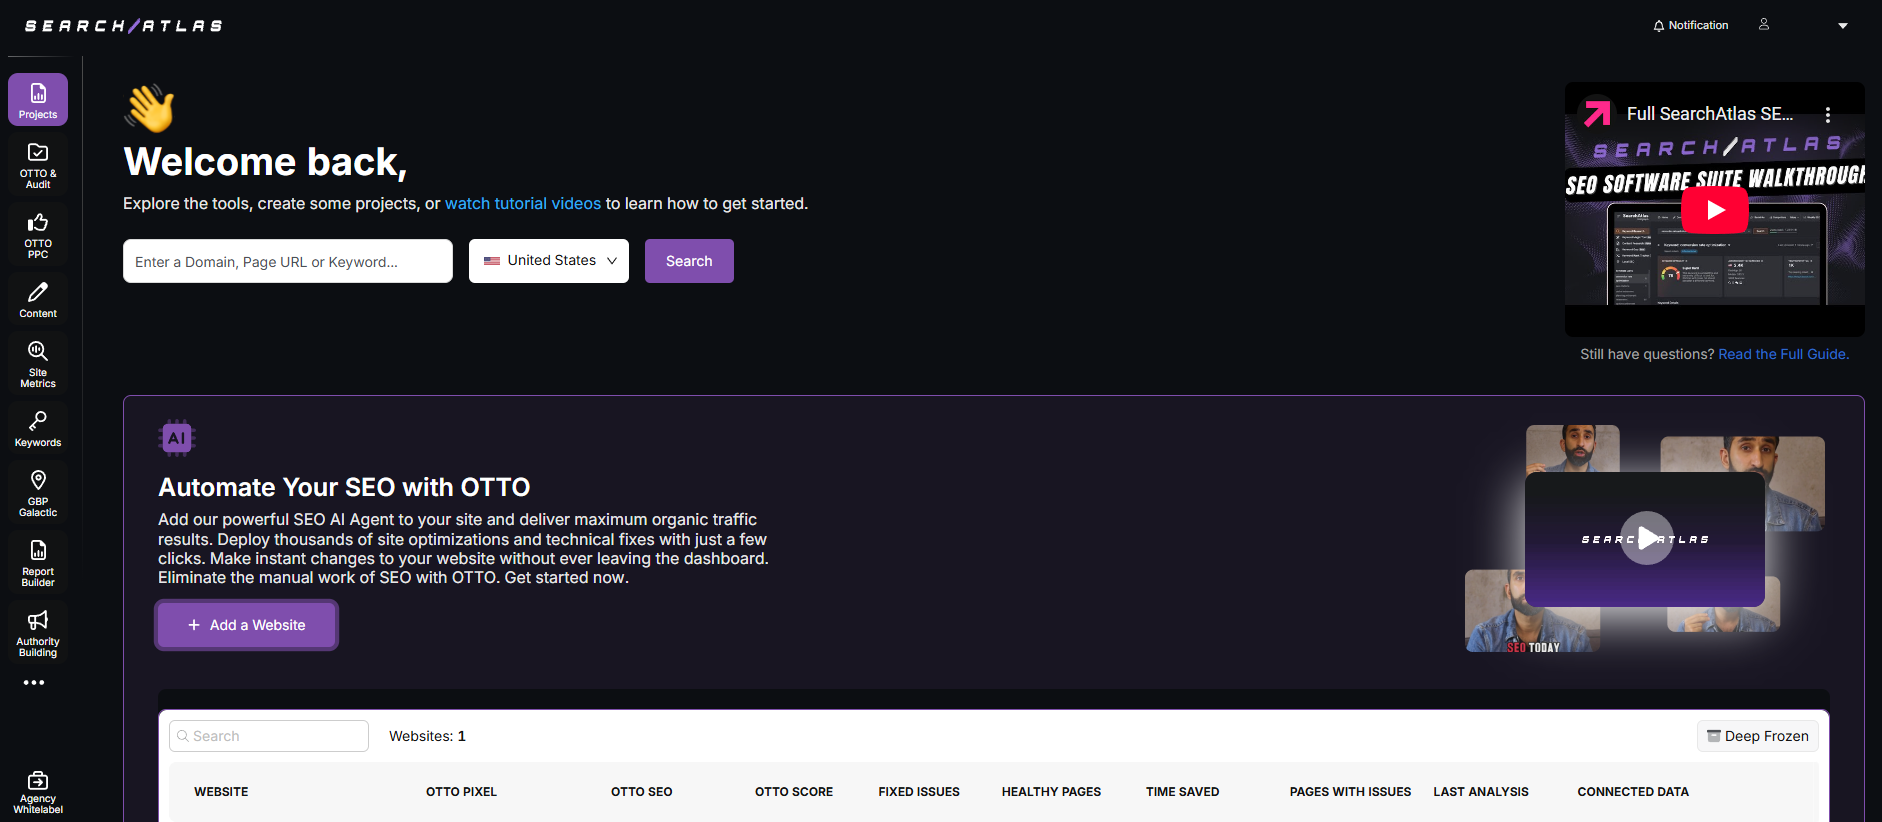Image resolution: width=1882 pixels, height=822 pixels.
Task: Open the Projects sidebar icon
Action: coord(38,100)
